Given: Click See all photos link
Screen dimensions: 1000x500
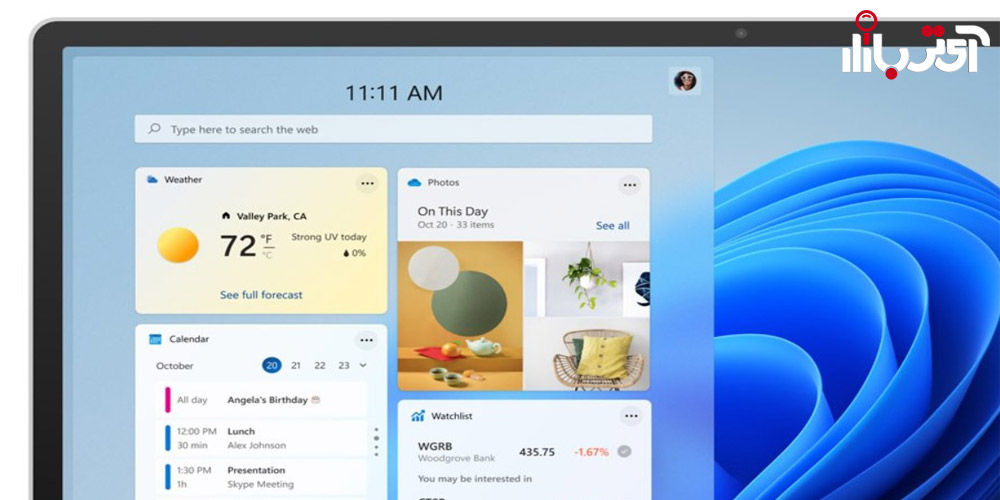Looking at the screenshot, I should click(x=613, y=225).
